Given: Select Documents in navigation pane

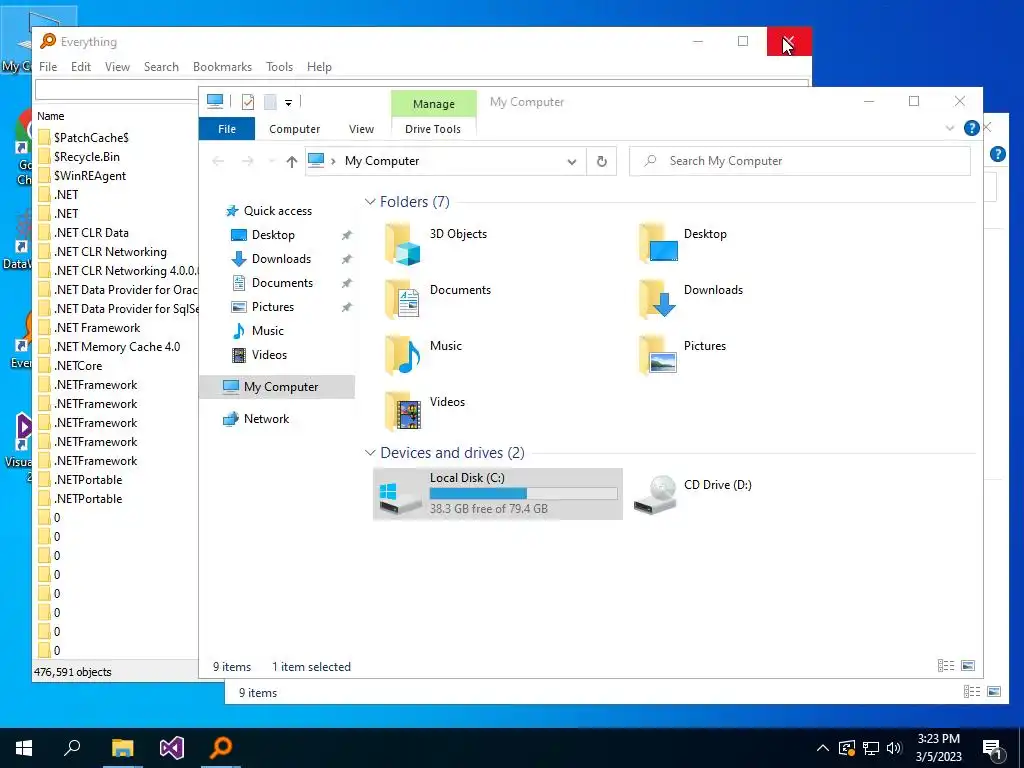Looking at the screenshot, I should pos(282,283).
